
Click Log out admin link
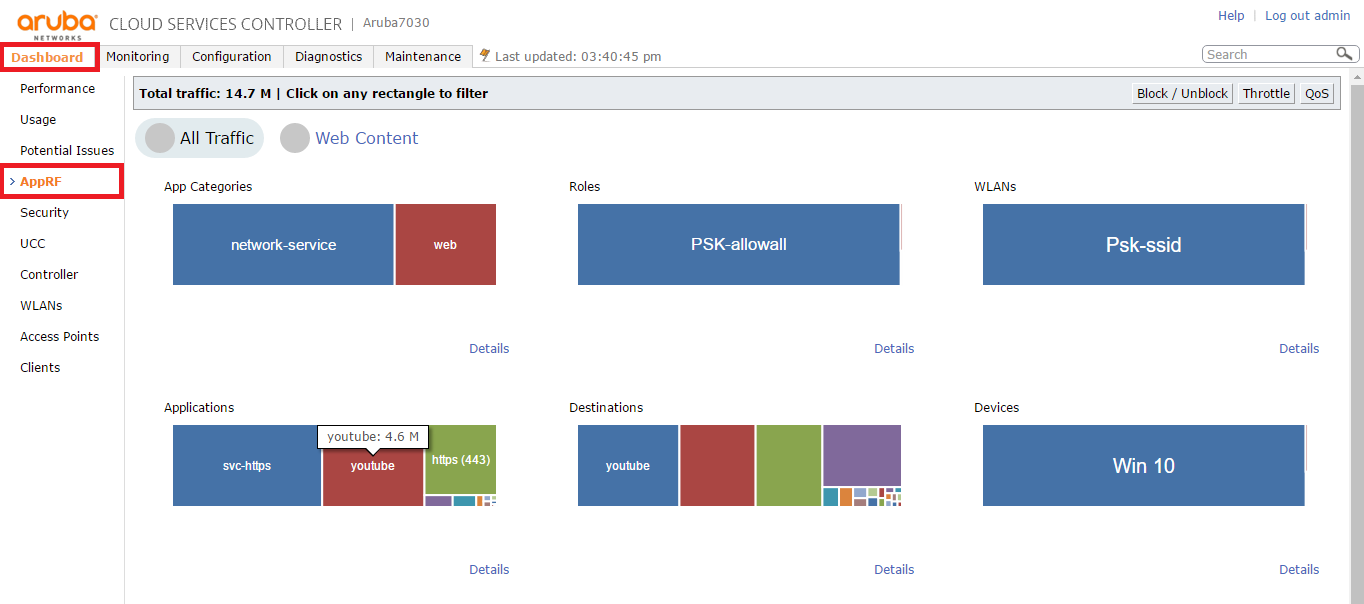click(1308, 15)
